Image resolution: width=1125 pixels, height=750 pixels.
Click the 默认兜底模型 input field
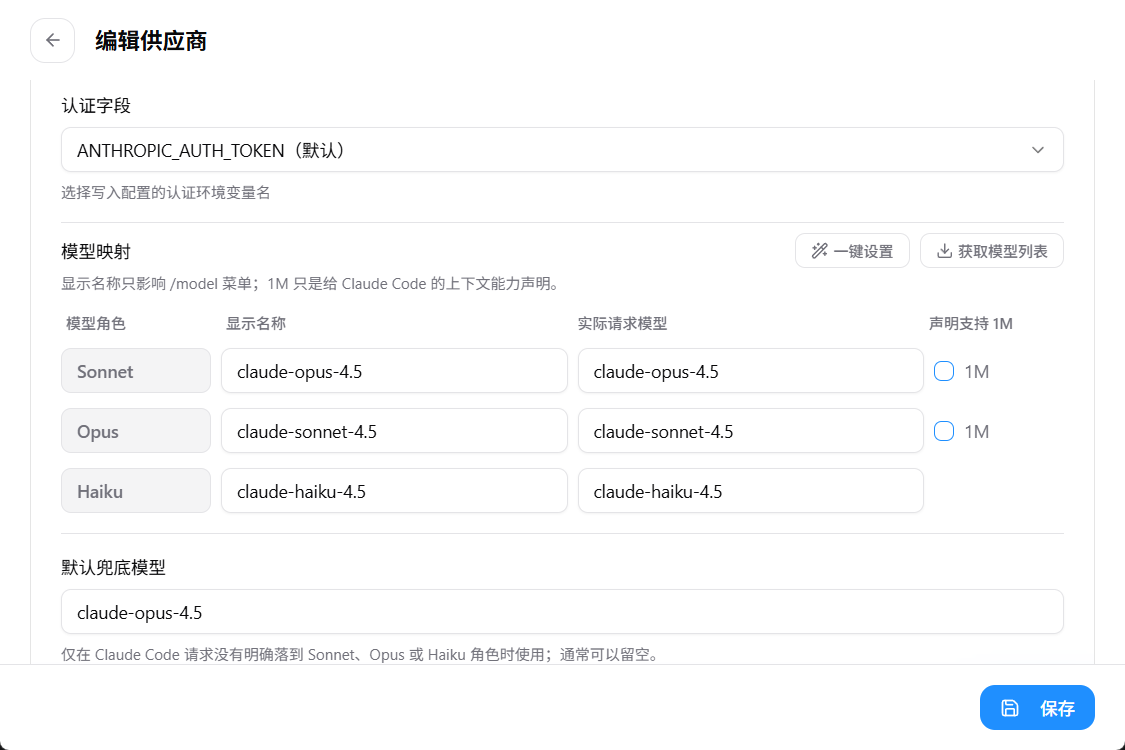point(562,612)
